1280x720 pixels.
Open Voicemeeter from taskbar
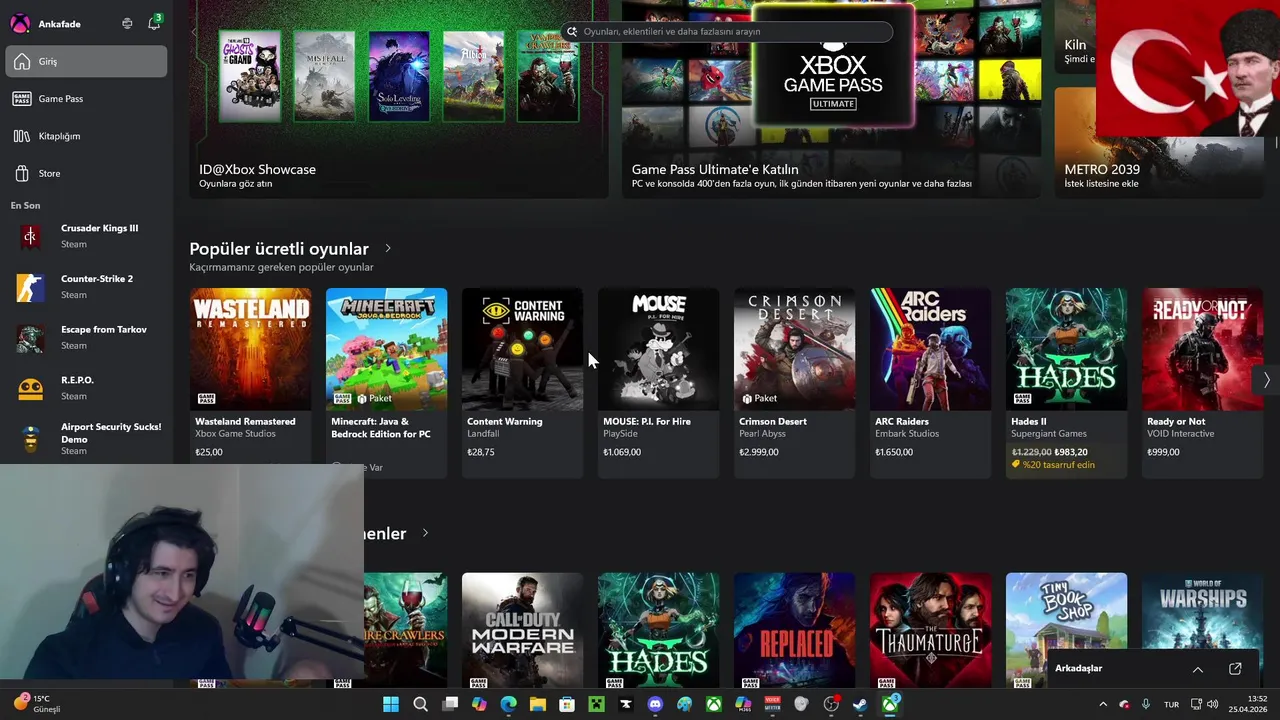coord(772,704)
